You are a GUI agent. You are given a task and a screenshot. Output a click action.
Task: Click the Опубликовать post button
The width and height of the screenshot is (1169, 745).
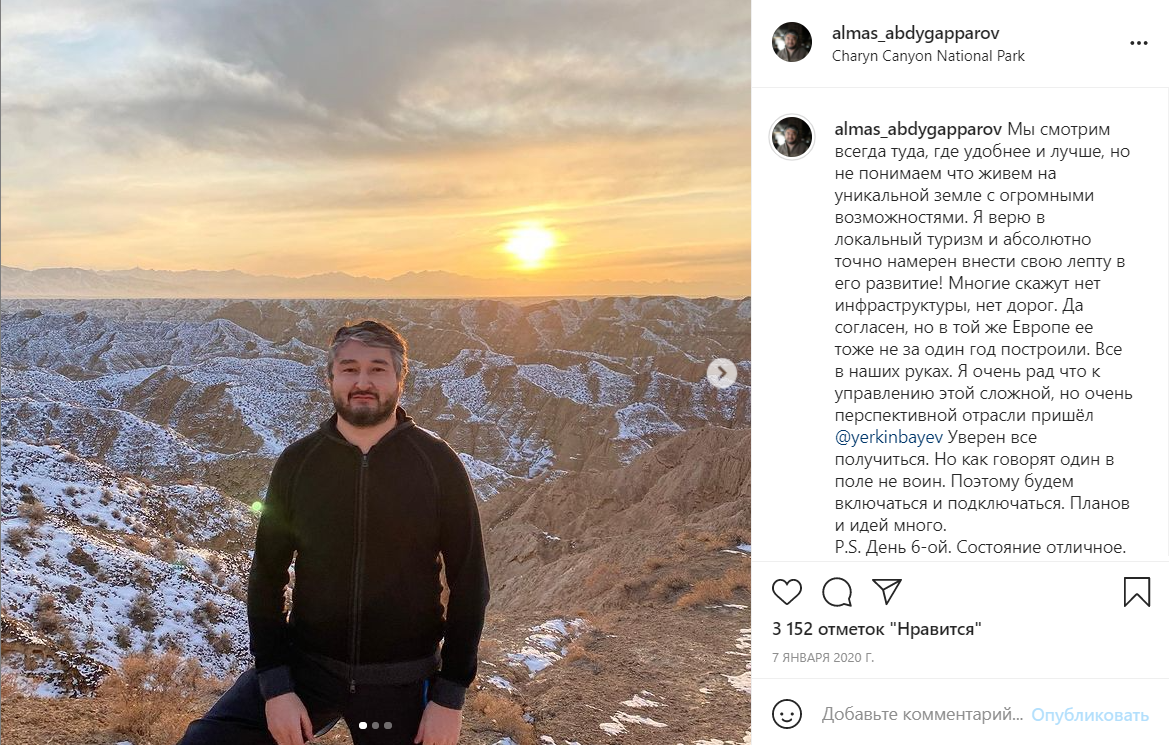coord(1090,715)
